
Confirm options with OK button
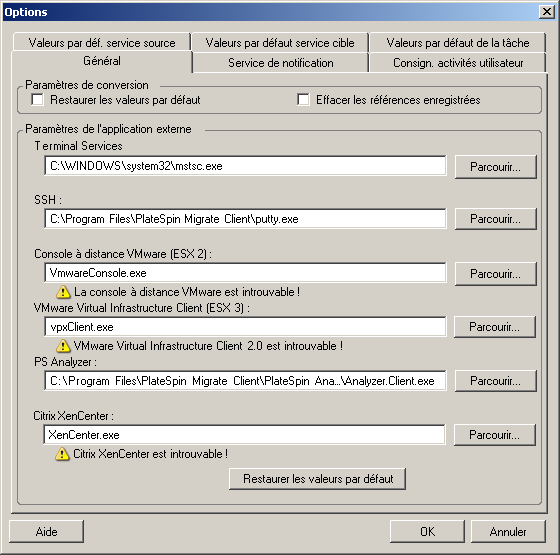[427, 531]
